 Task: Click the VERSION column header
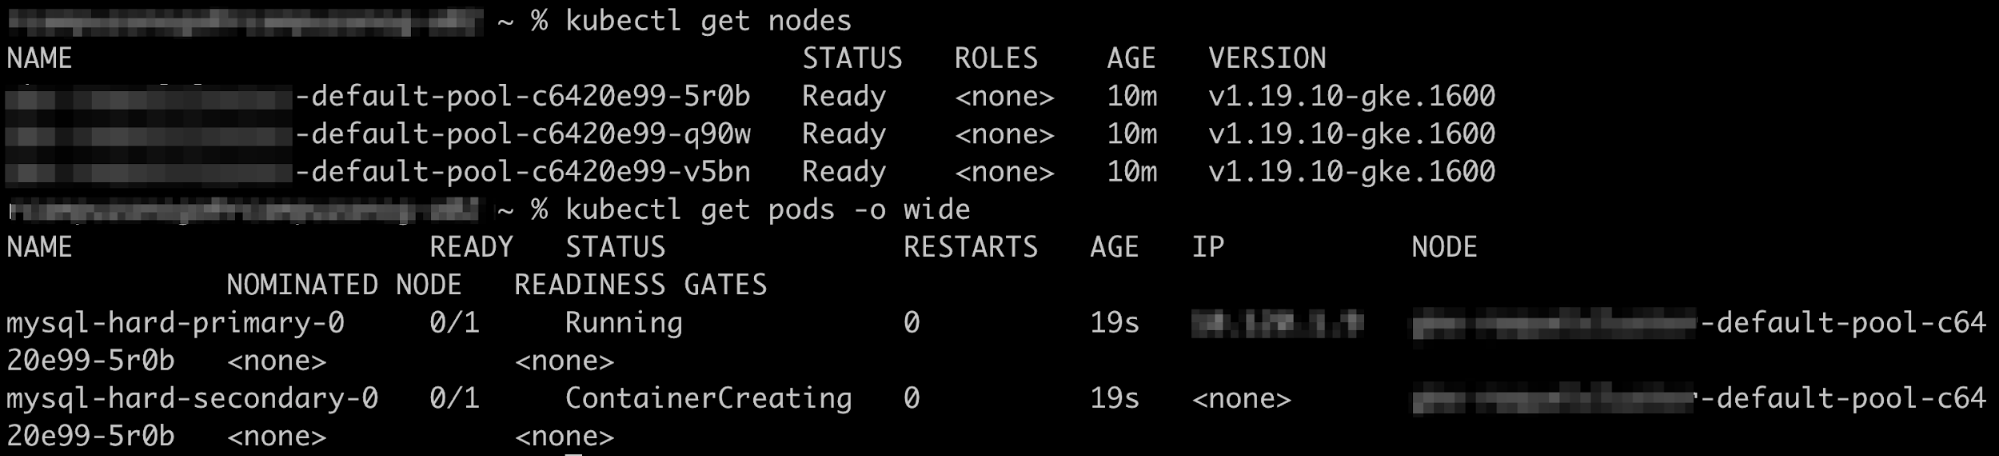[x=1266, y=59]
